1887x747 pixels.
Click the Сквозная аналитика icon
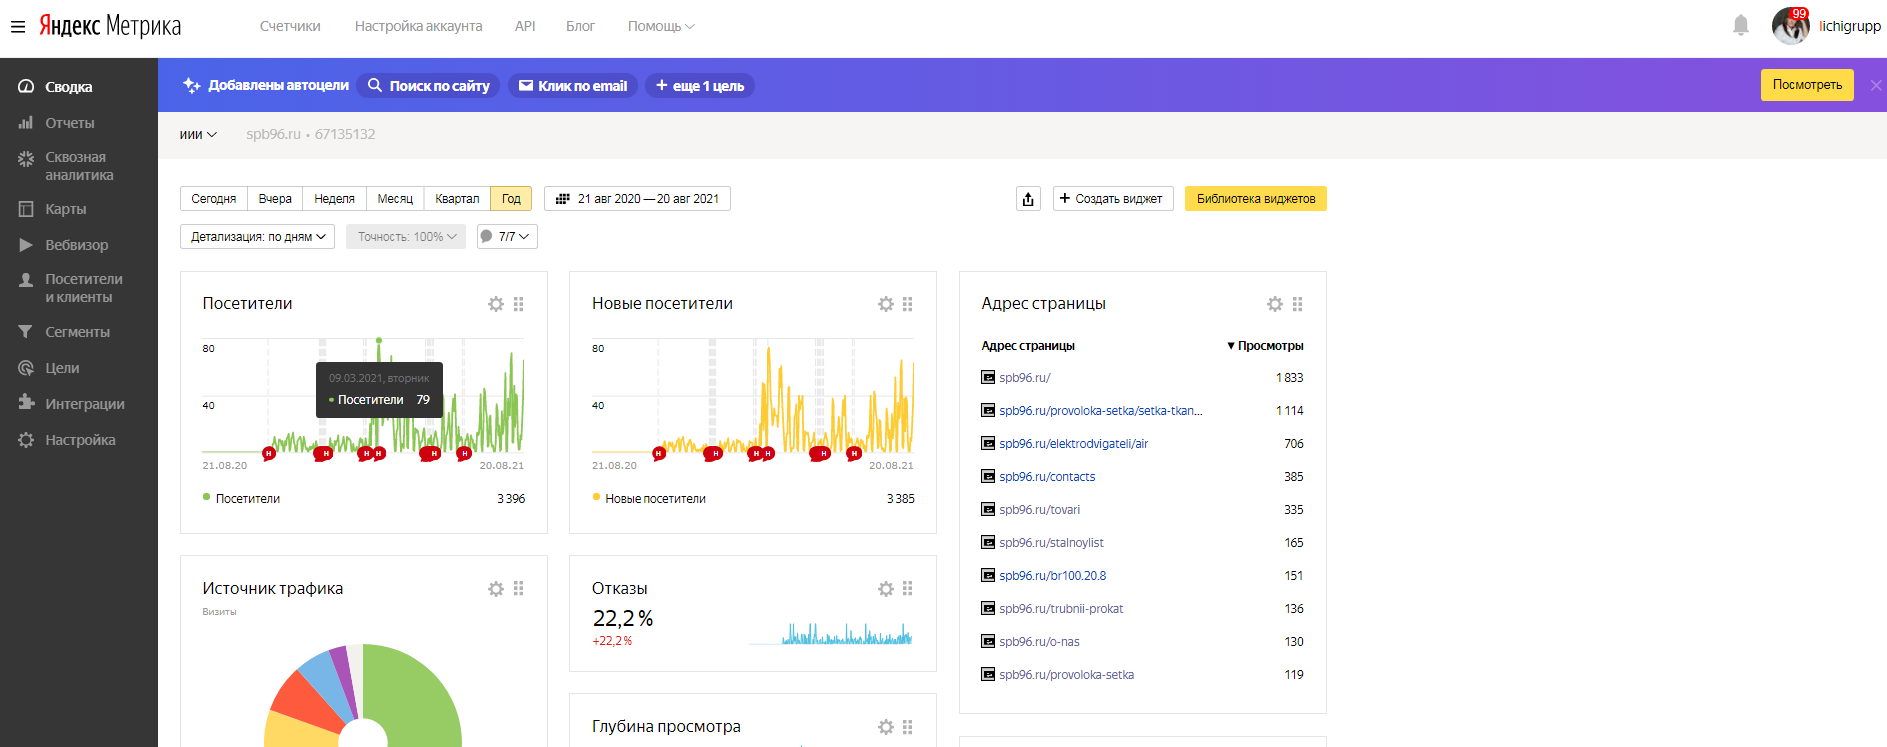click(26, 158)
